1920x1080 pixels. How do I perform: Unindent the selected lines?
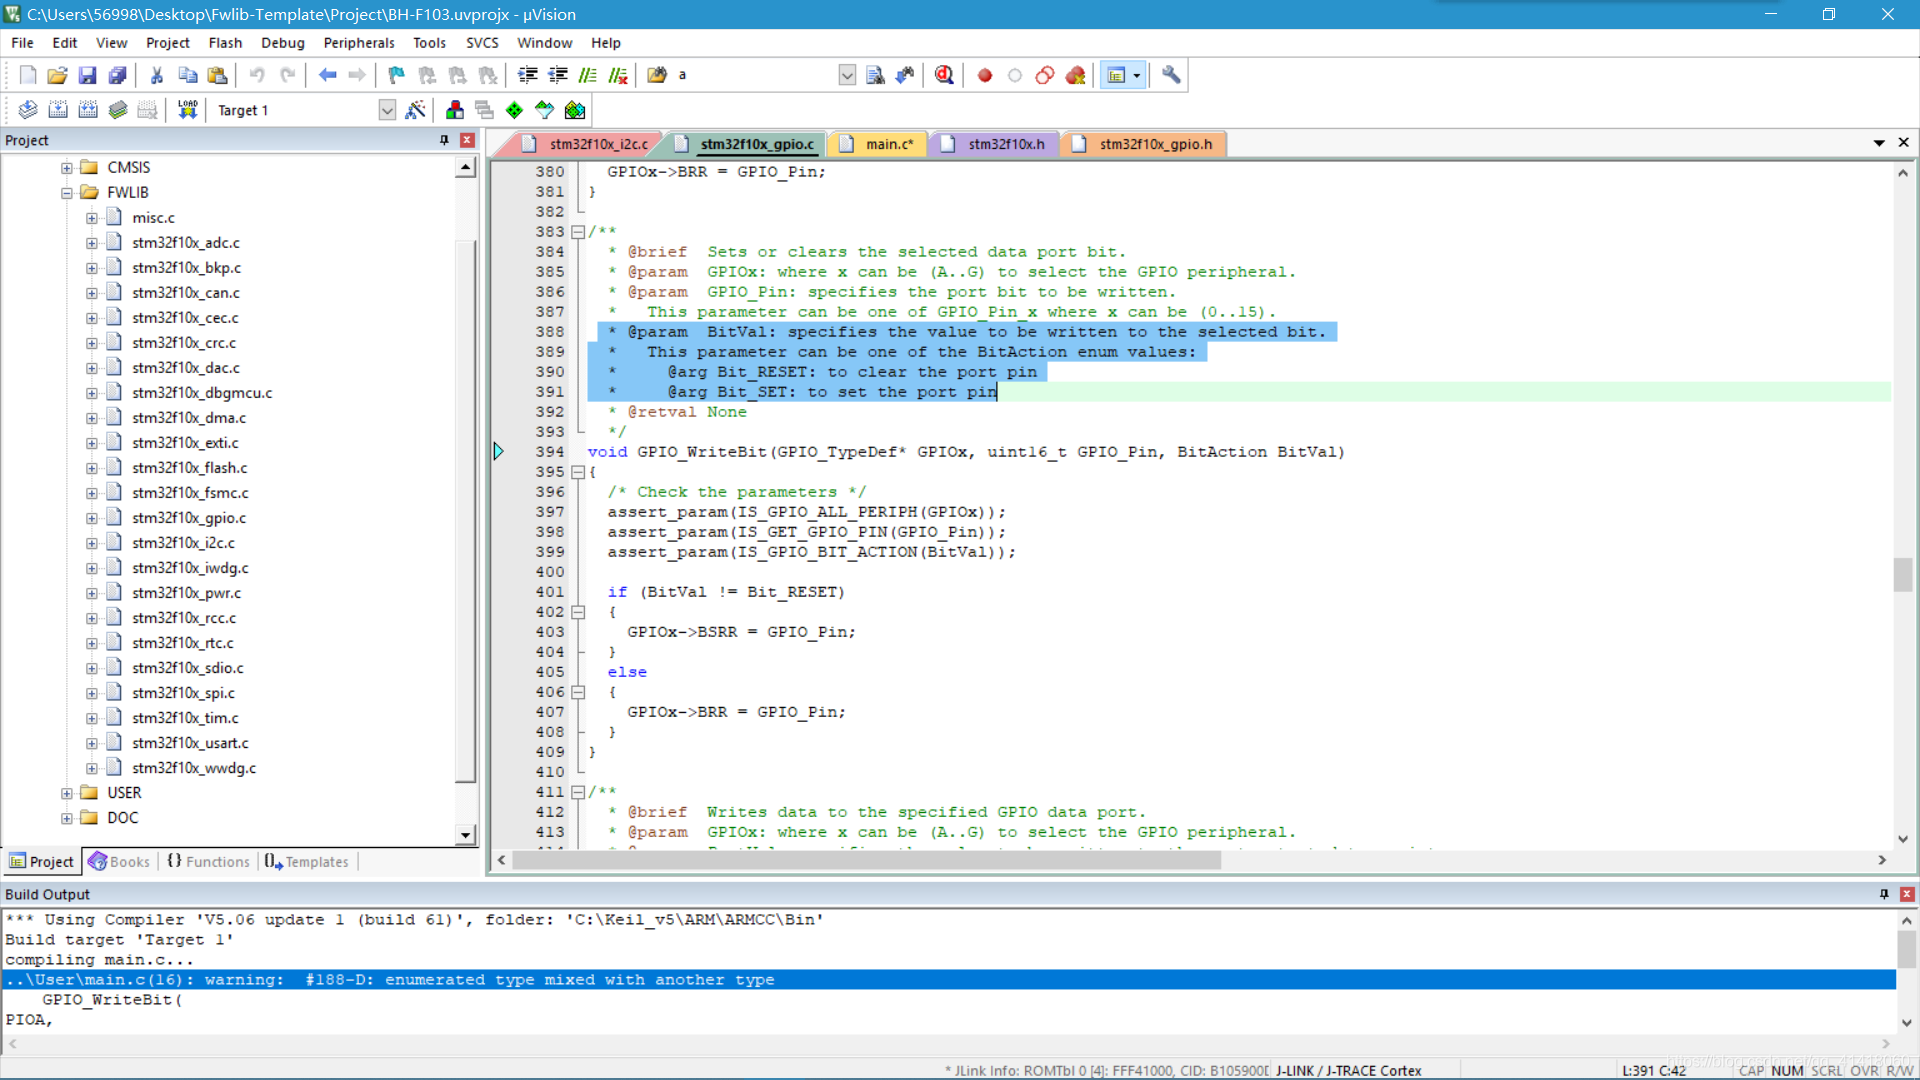tap(558, 75)
